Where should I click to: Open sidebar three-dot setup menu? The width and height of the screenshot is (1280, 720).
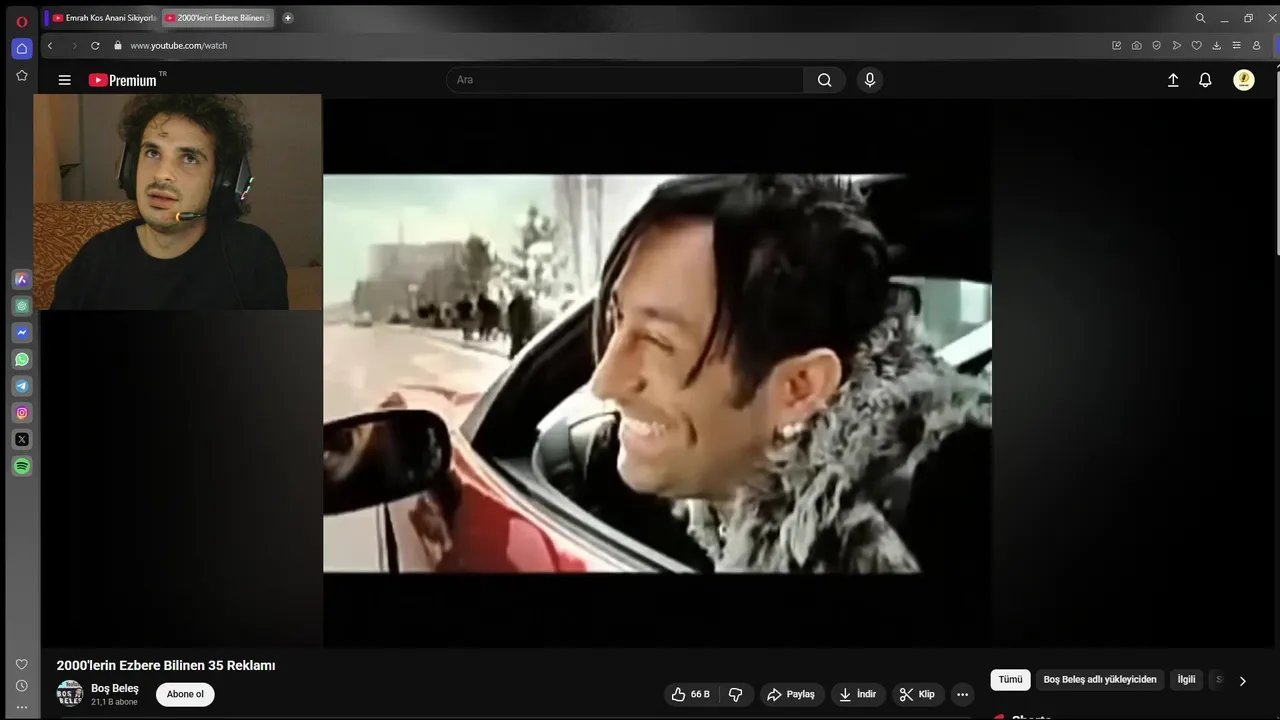22,707
